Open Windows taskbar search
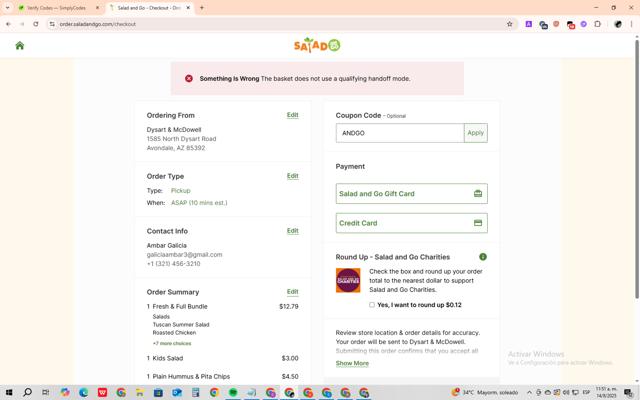Viewport: 640px width, 400px height. [x=27, y=393]
